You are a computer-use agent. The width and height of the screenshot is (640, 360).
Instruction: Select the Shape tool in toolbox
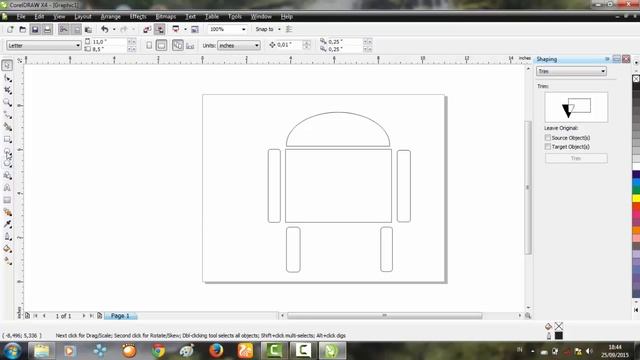point(7,78)
